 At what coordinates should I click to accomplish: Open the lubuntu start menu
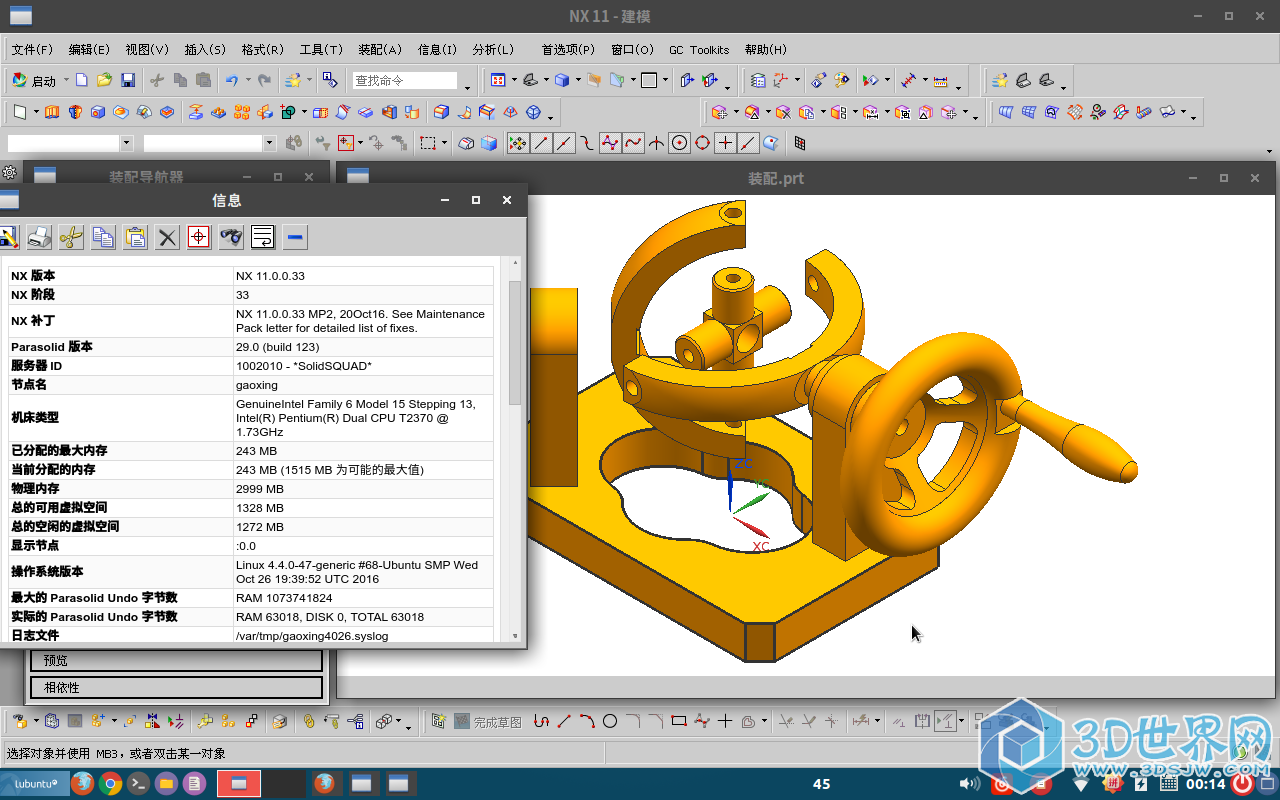point(33,784)
